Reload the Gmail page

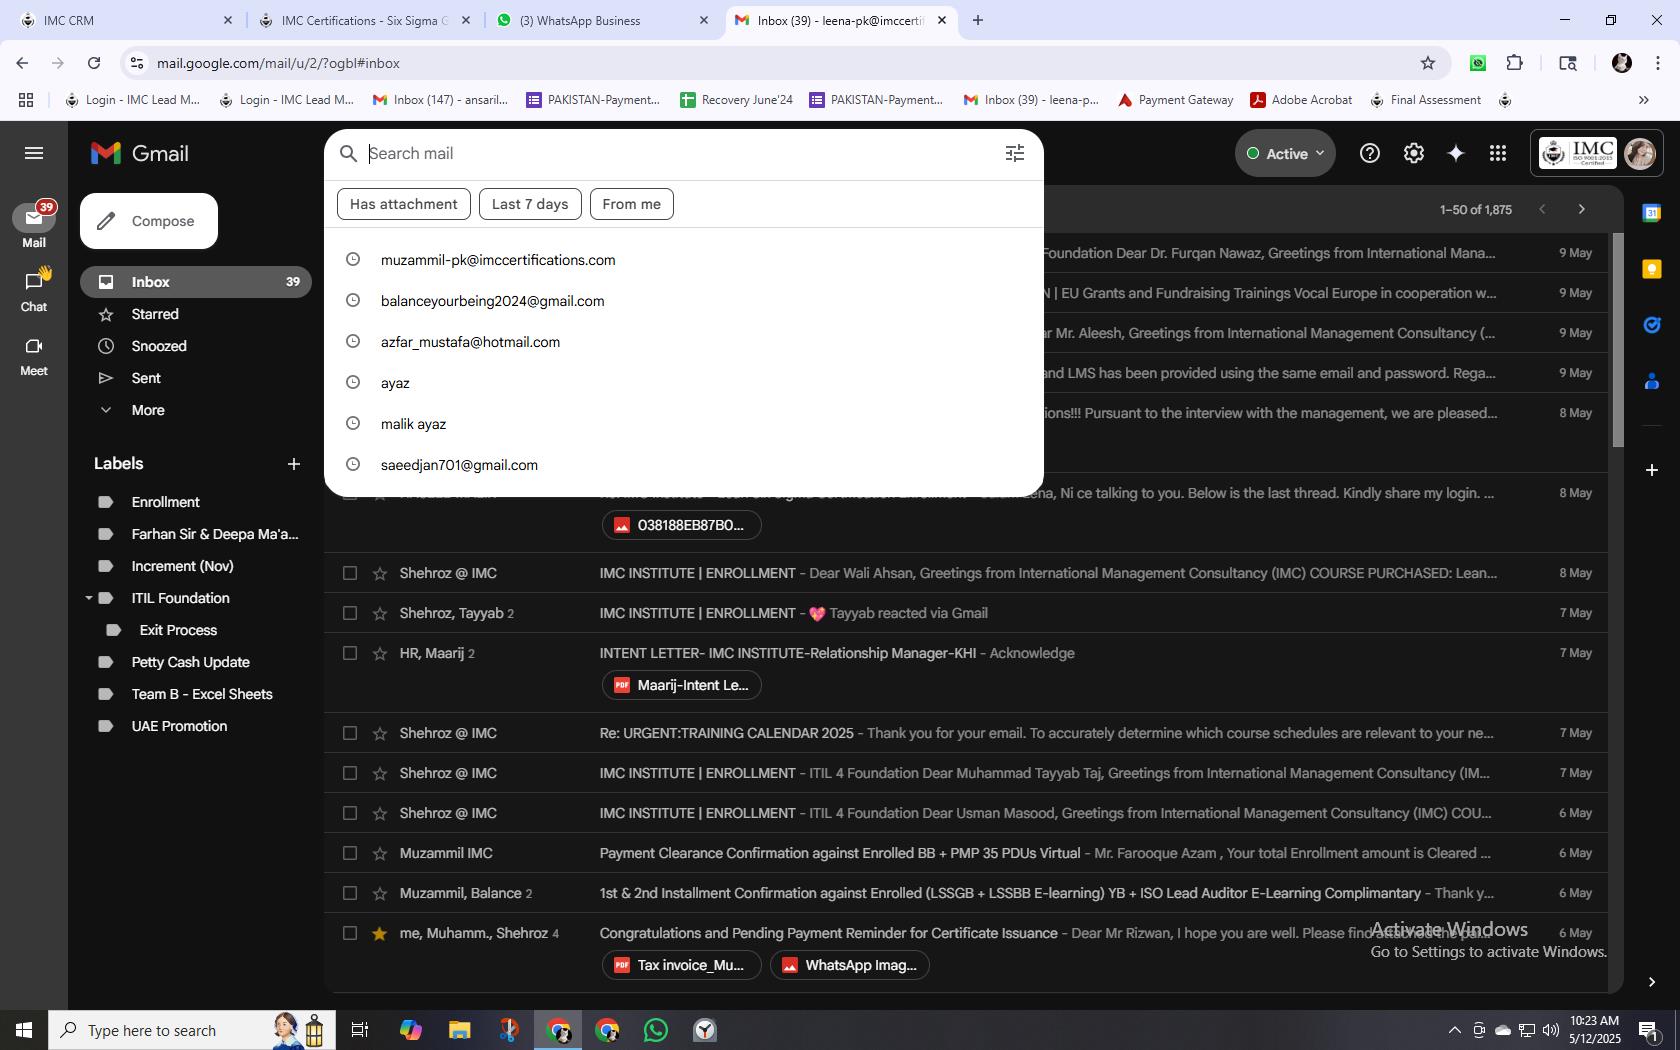tap(94, 63)
